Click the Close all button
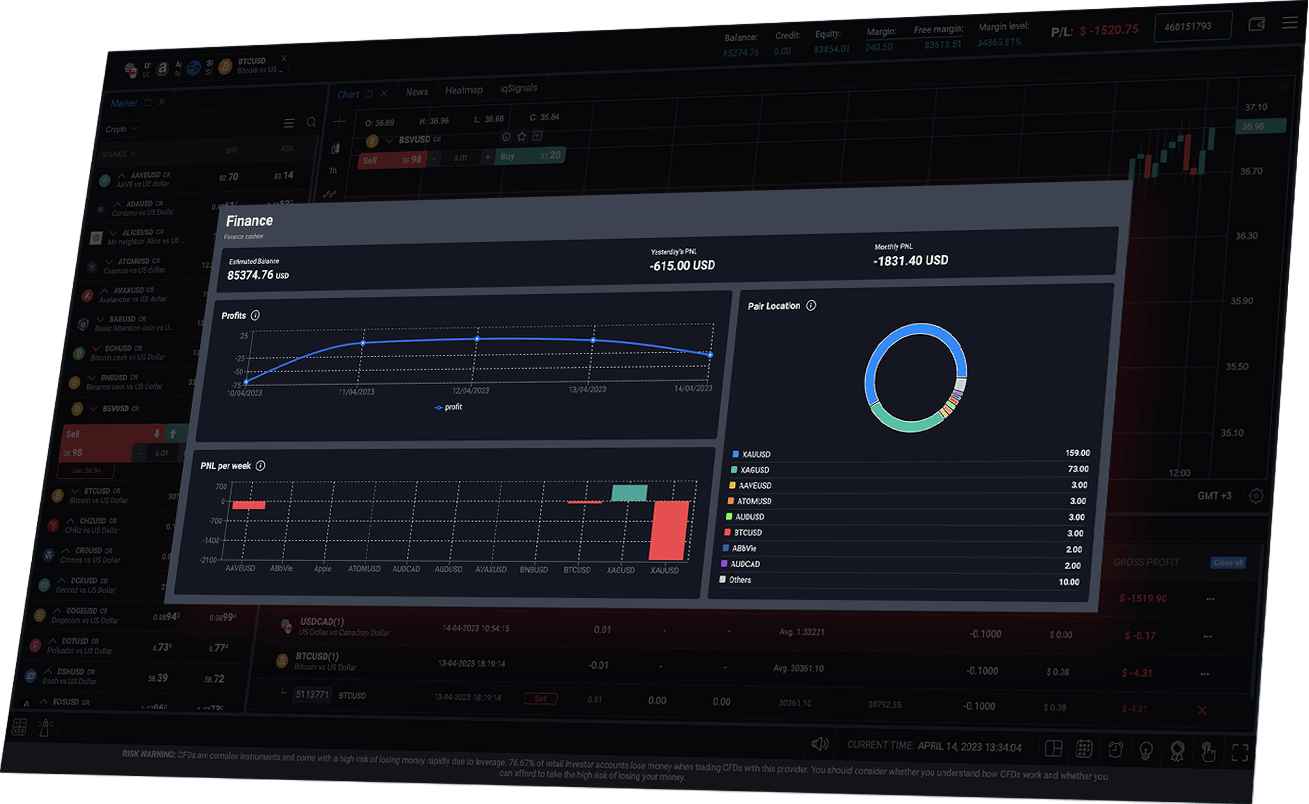The width and height of the screenshot is (1309, 804). 1227,563
